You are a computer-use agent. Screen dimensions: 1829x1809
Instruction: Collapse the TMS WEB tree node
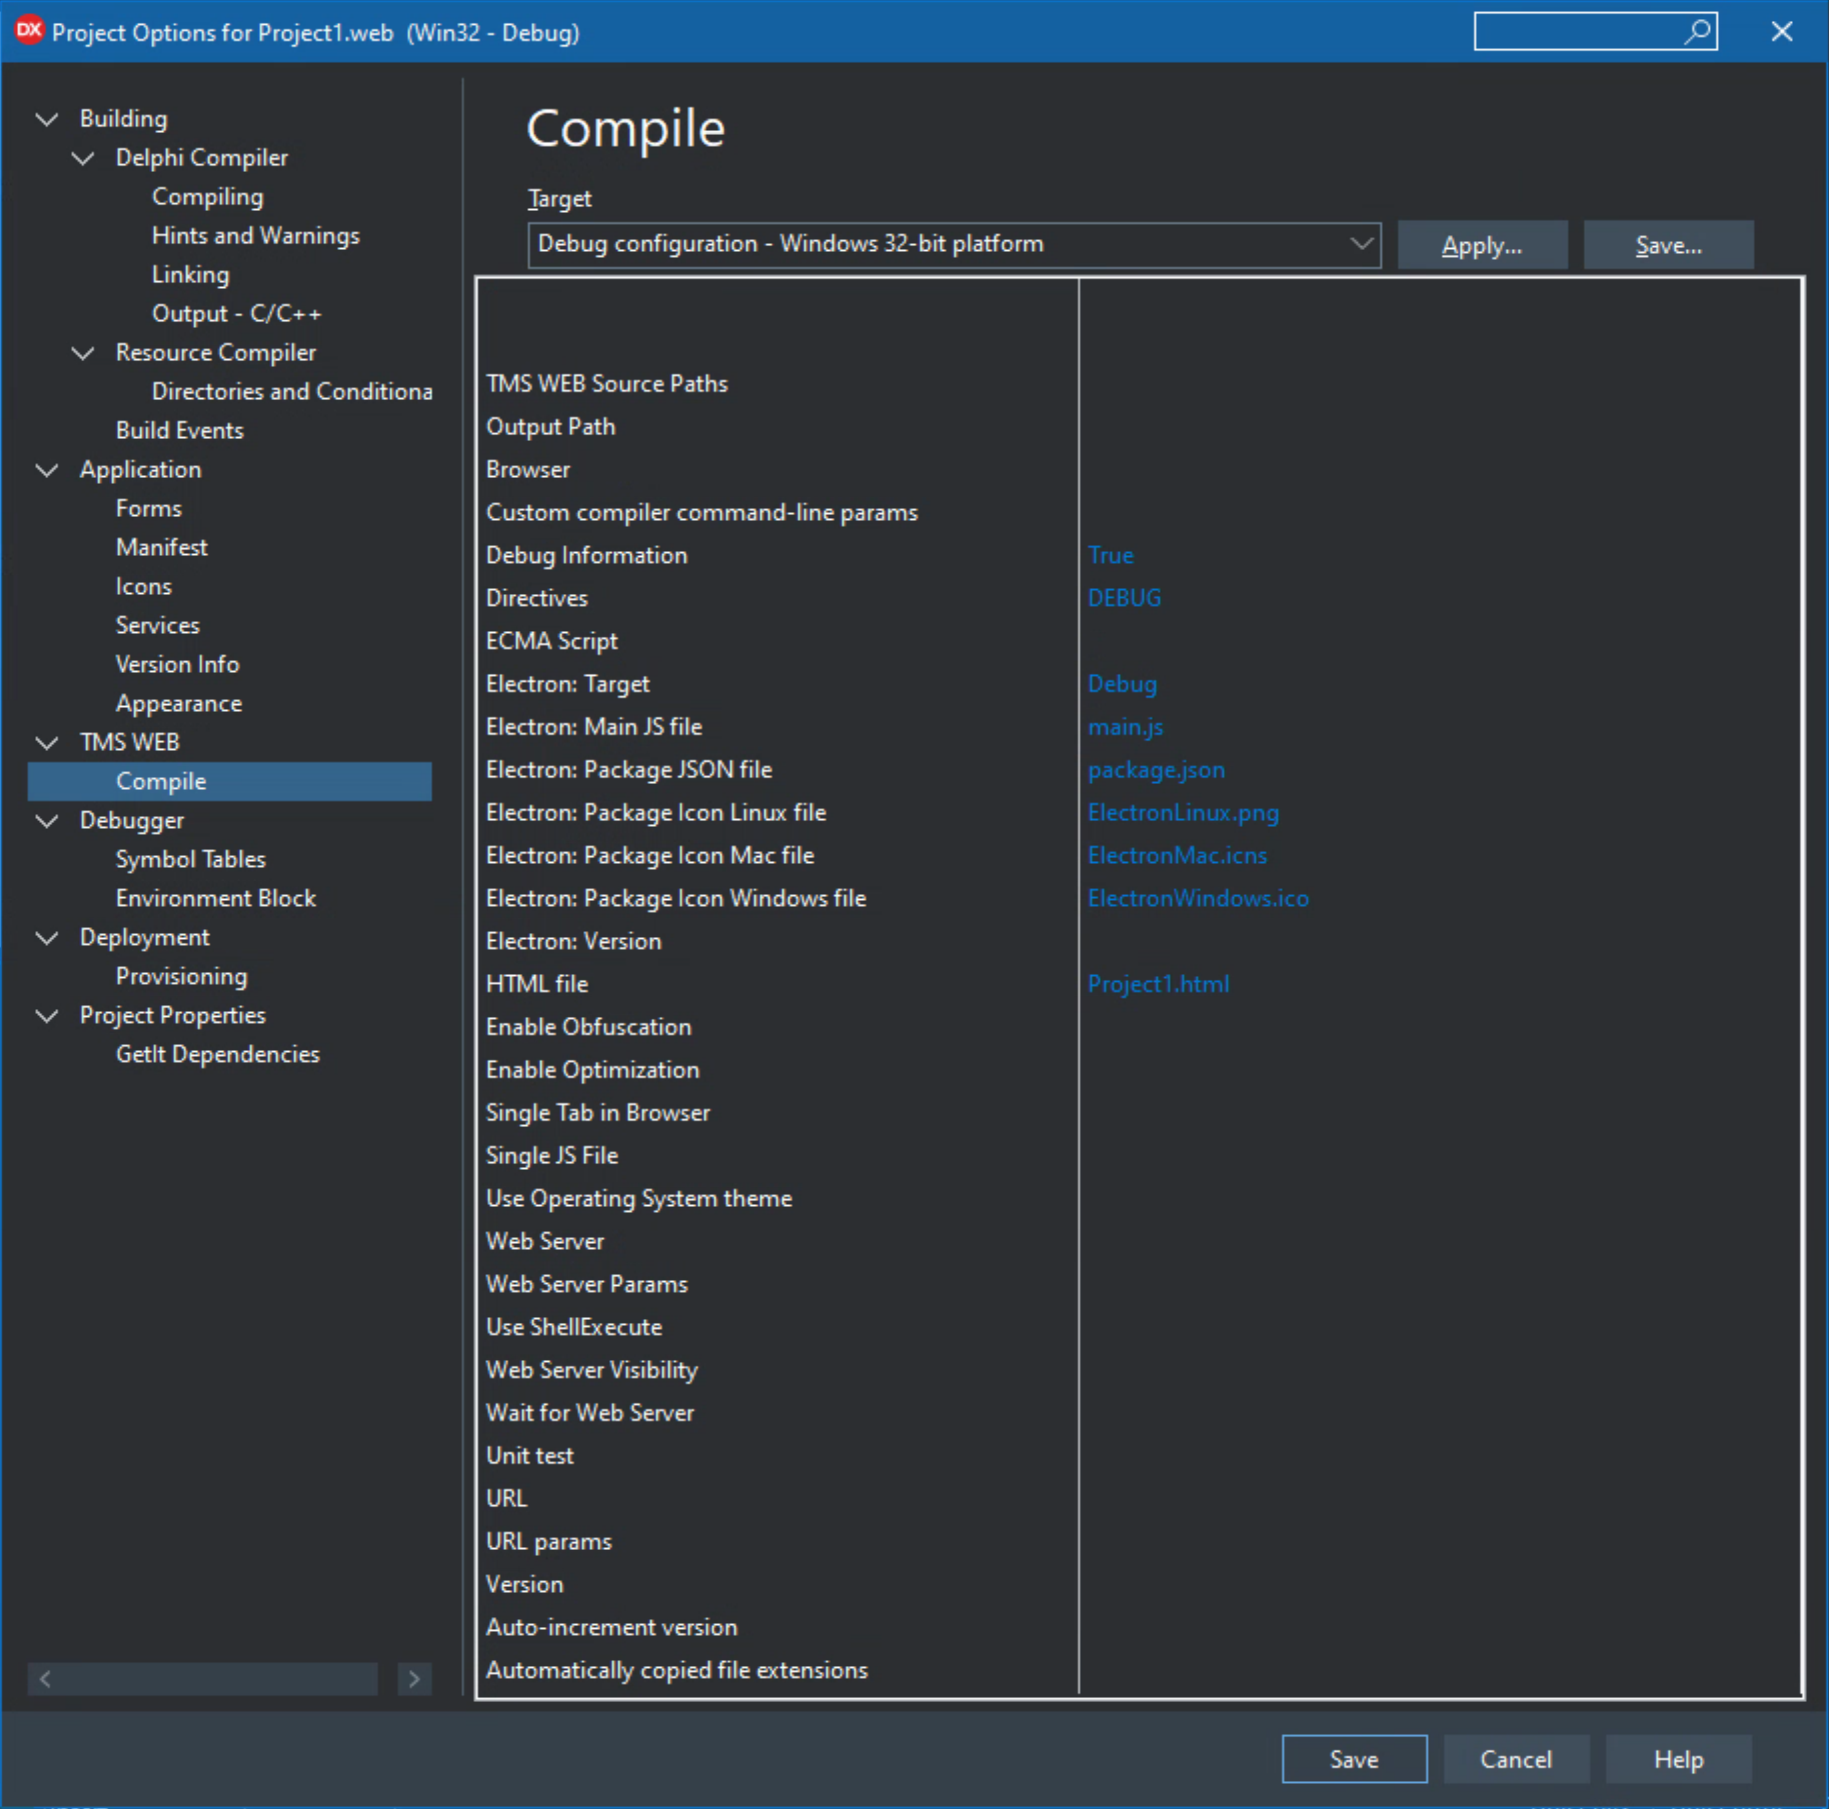[x=47, y=743]
